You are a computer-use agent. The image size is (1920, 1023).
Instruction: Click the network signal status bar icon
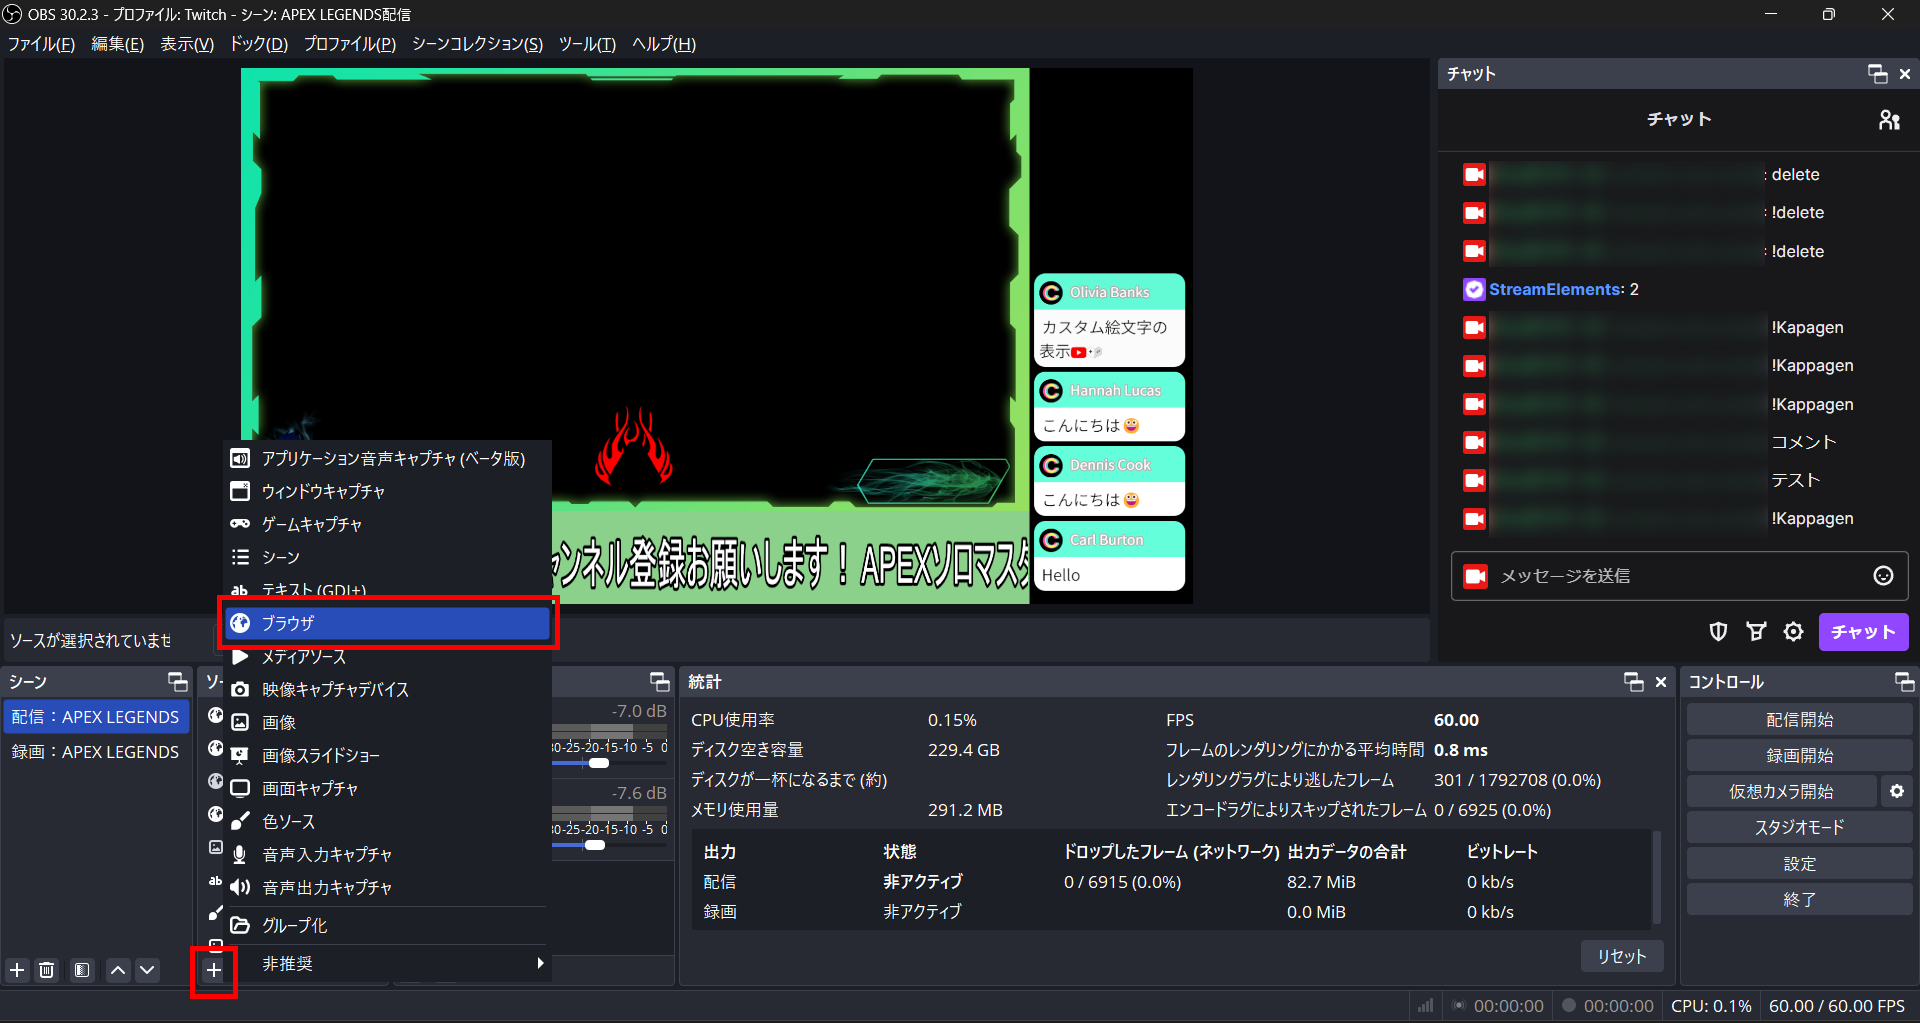1425,1006
